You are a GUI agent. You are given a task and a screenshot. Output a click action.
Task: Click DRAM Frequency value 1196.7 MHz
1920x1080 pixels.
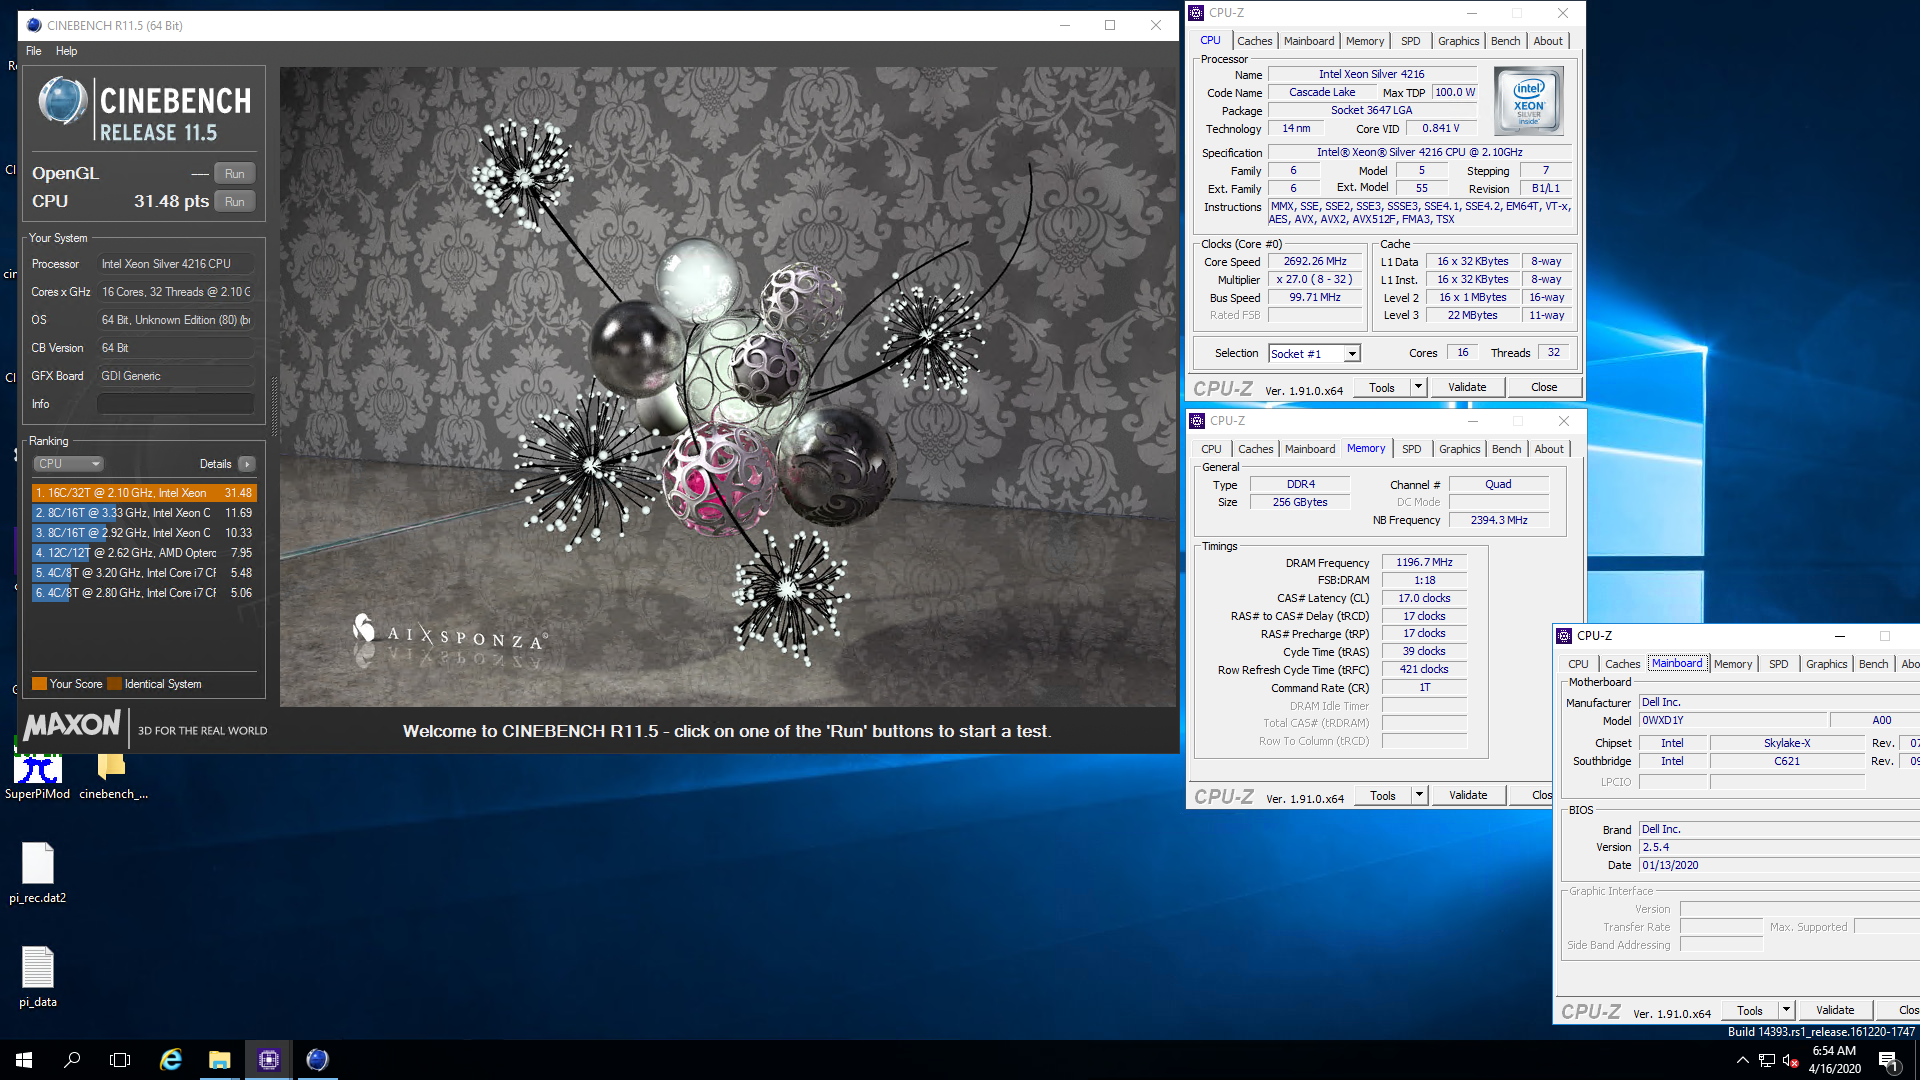point(1424,563)
